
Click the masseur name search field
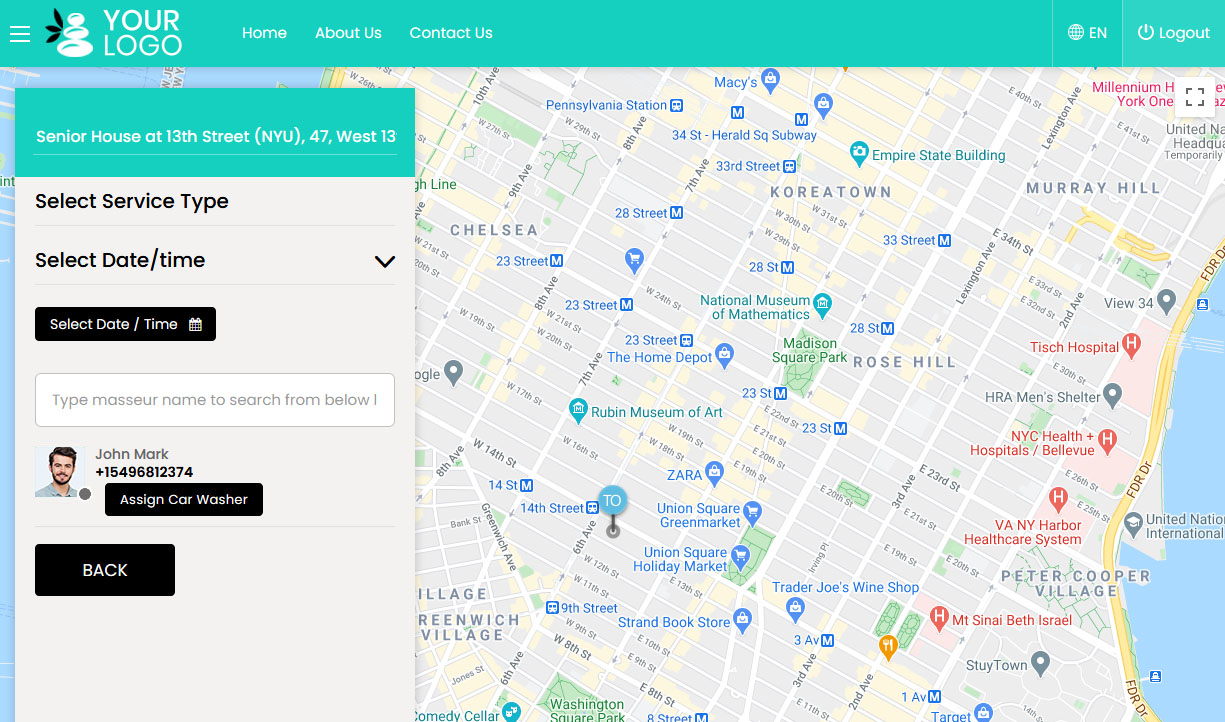tap(214, 400)
